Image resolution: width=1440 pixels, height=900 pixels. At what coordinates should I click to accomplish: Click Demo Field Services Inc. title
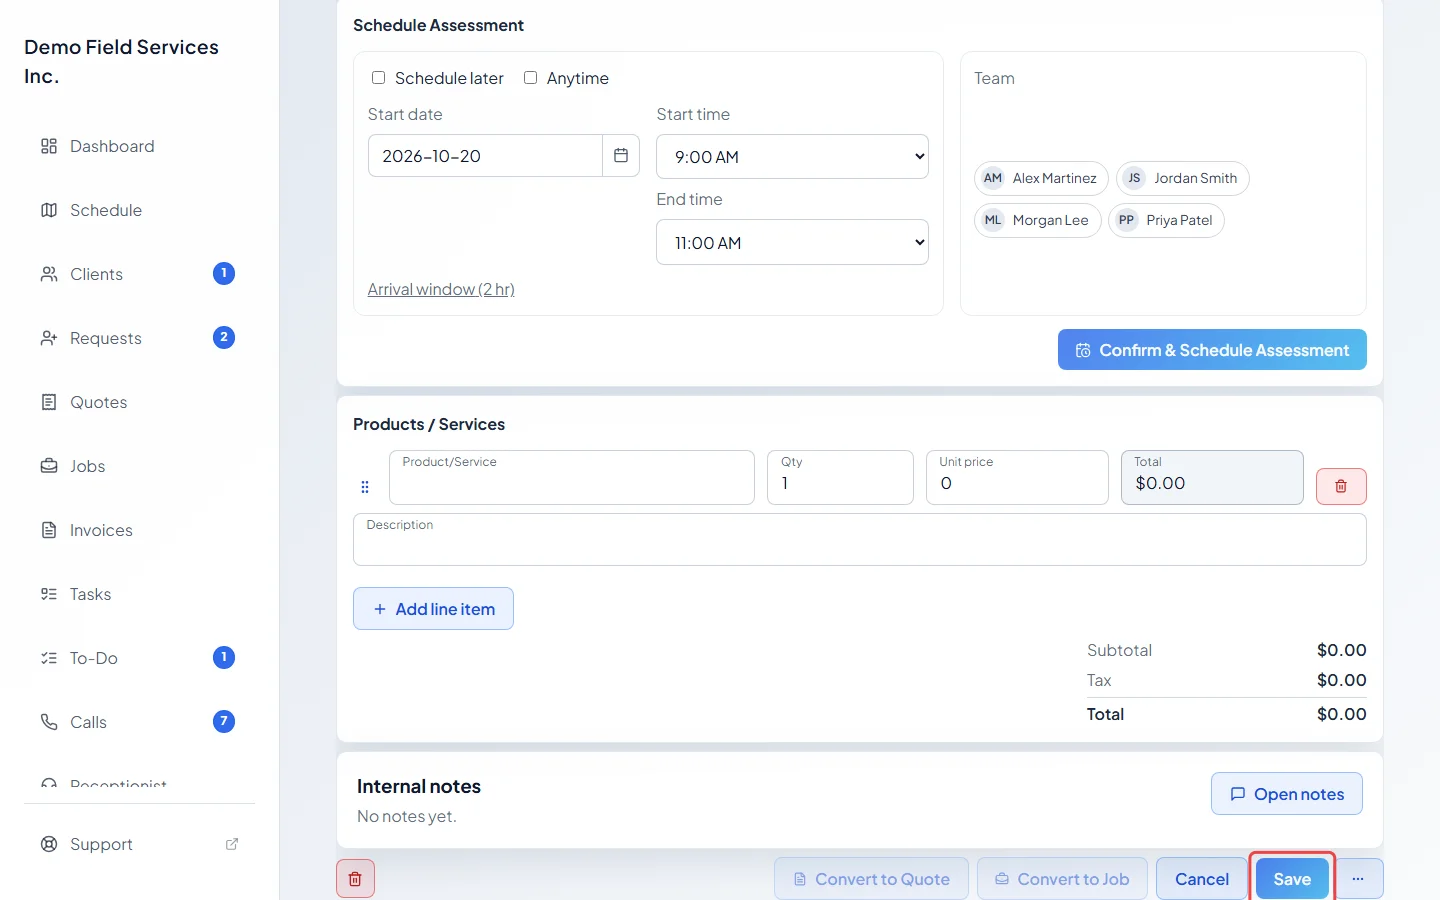[121, 61]
